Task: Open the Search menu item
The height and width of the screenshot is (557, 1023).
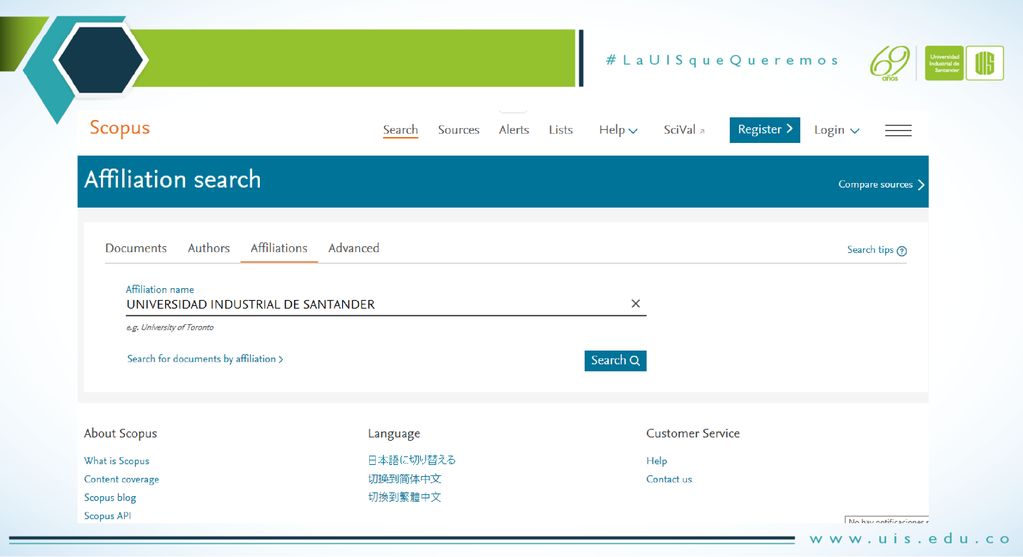Action: click(x=400, y=130)
